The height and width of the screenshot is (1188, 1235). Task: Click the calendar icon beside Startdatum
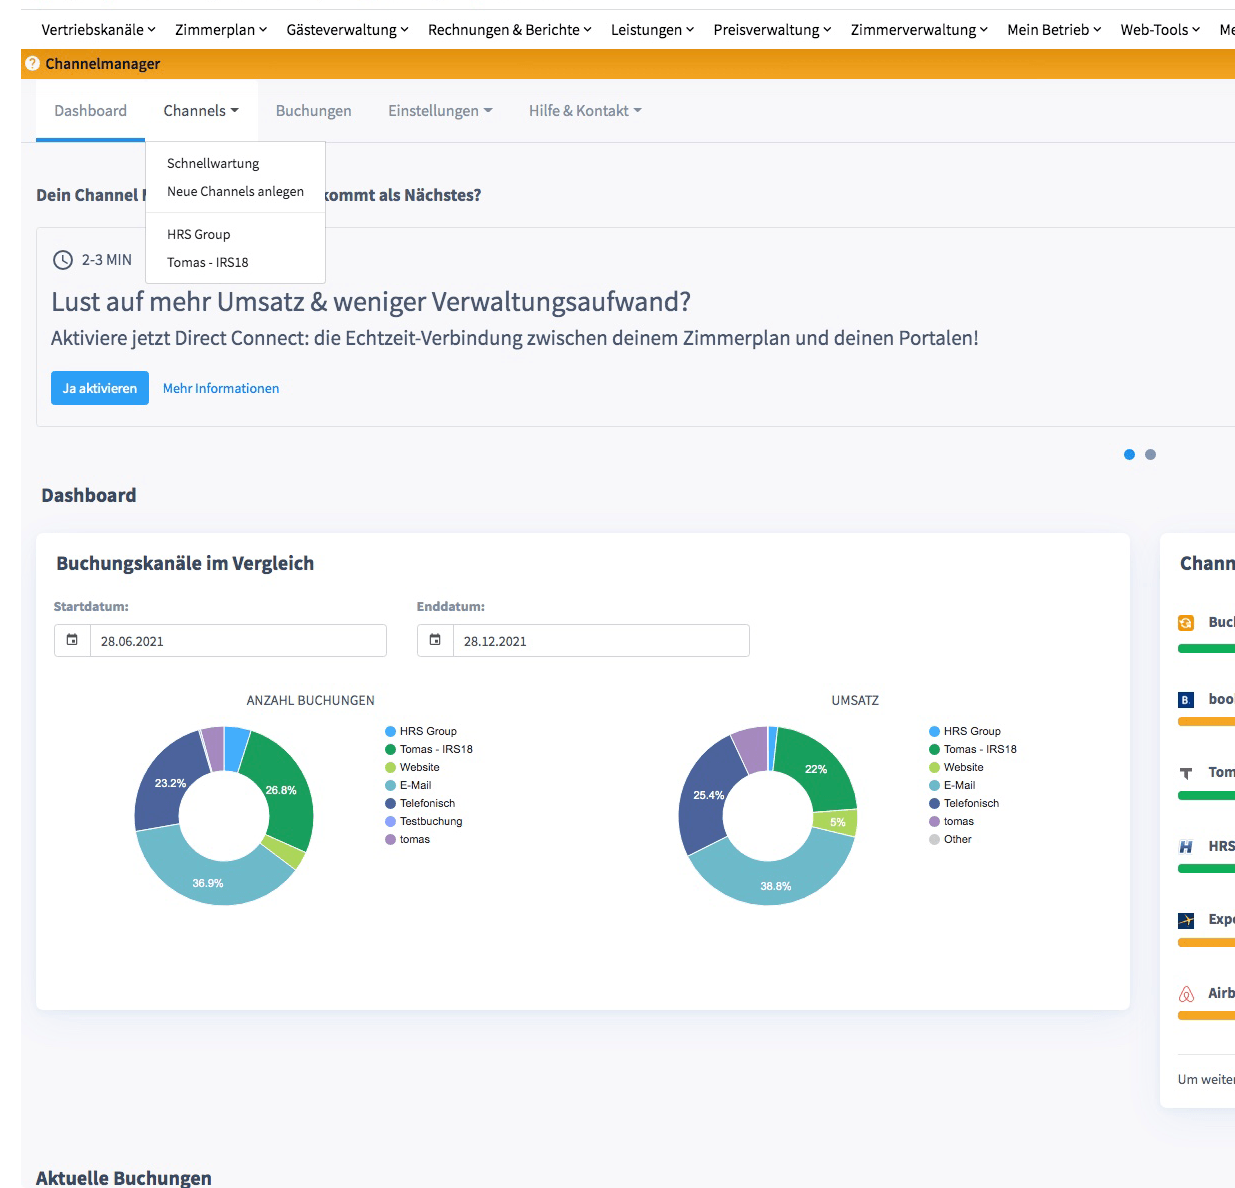pos(72,640)
